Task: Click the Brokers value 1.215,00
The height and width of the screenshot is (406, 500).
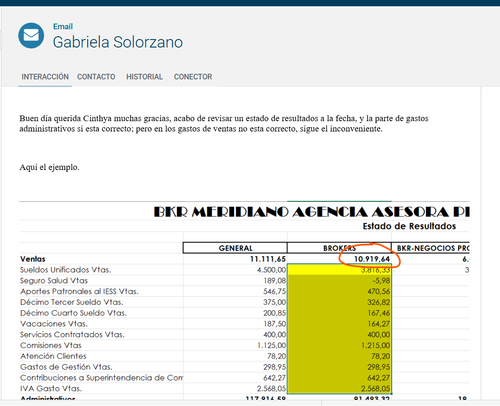Action: coord(376,345)
